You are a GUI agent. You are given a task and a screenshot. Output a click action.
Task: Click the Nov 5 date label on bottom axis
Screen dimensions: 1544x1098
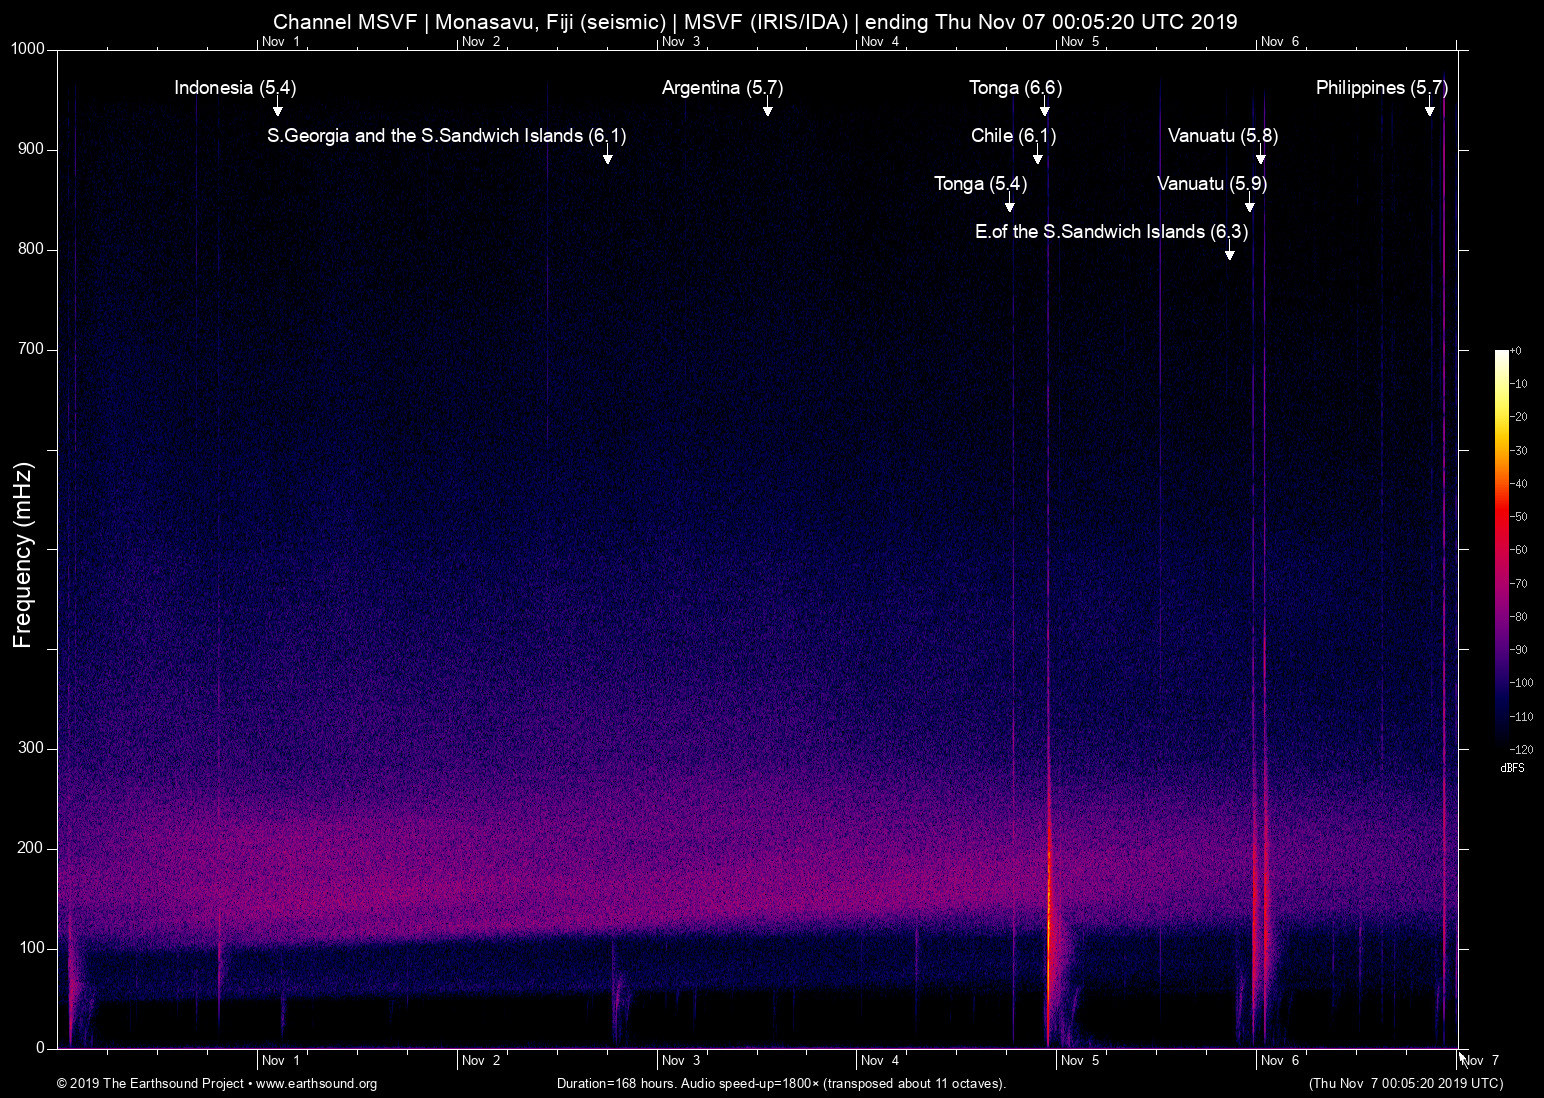click(1078, 1060)
